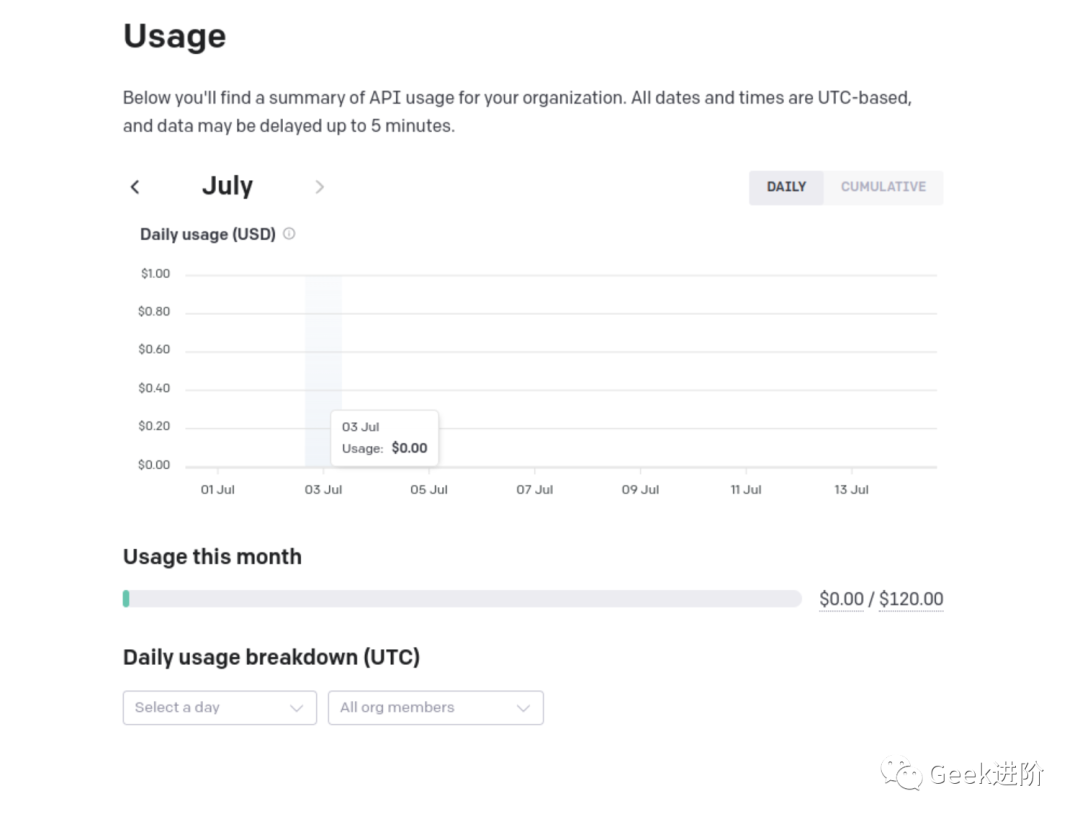The image size is (1080, 822).
Task: Click the 13 Jul label on the chart axis
Action: [852, 490]
